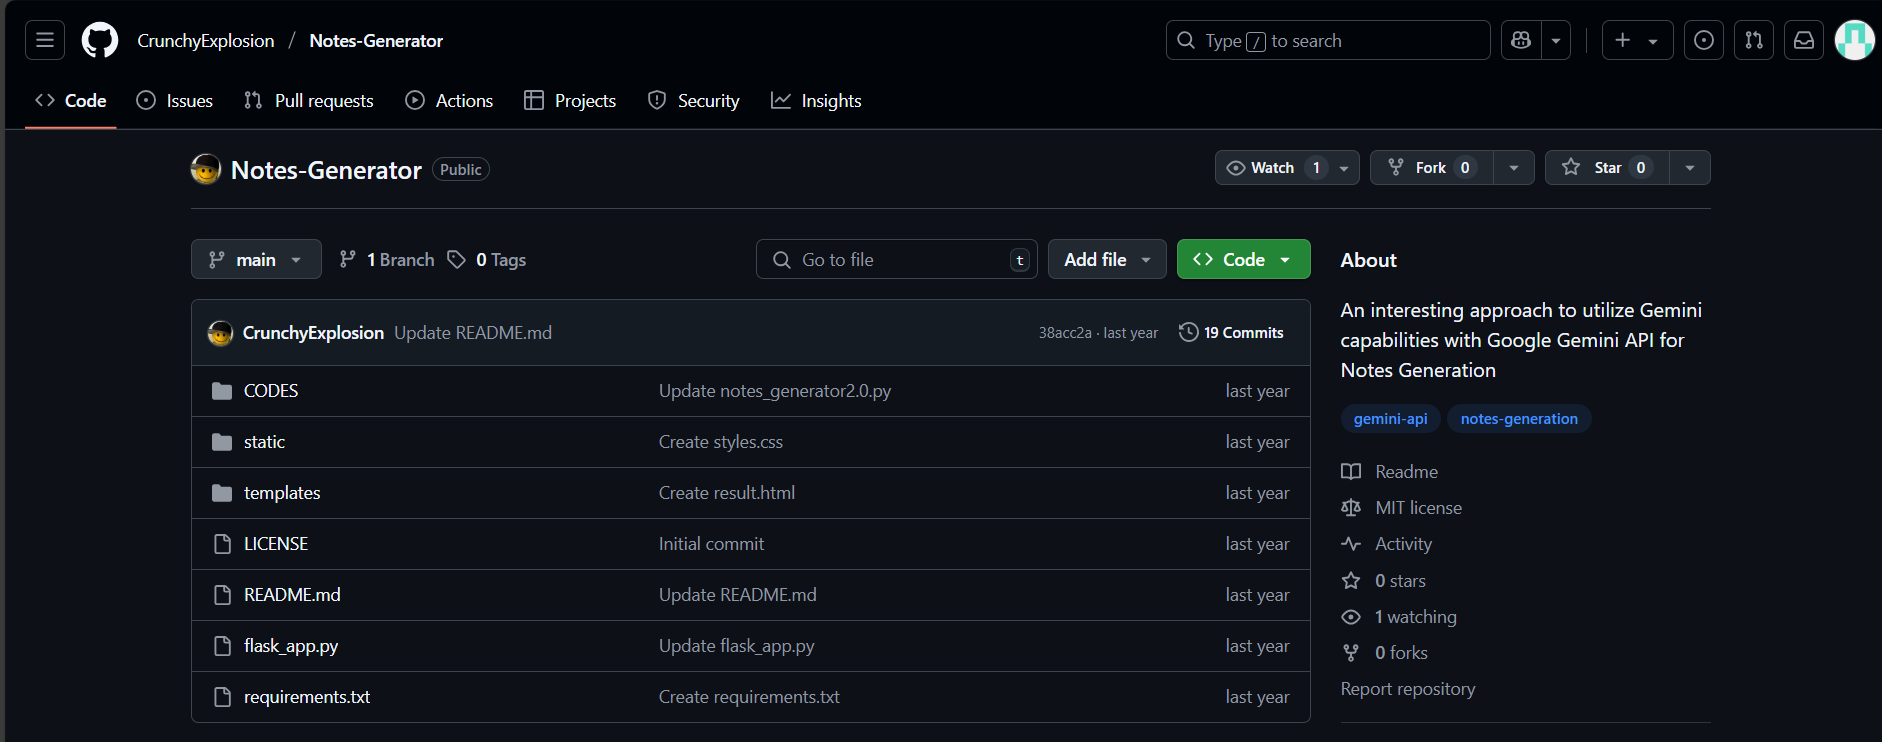Expand the Star lists dropdown arrow

tap(1690, 168)
